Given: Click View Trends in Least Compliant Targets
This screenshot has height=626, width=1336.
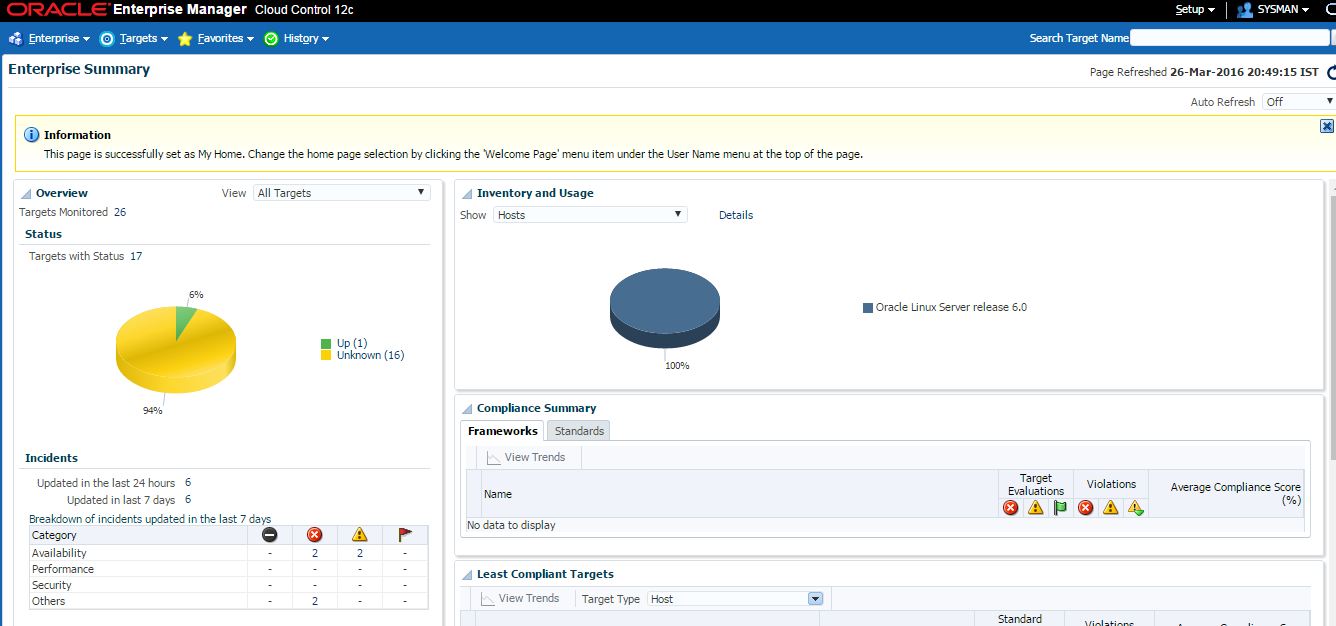Looking at the screenshot, I should tap(520, 598).
